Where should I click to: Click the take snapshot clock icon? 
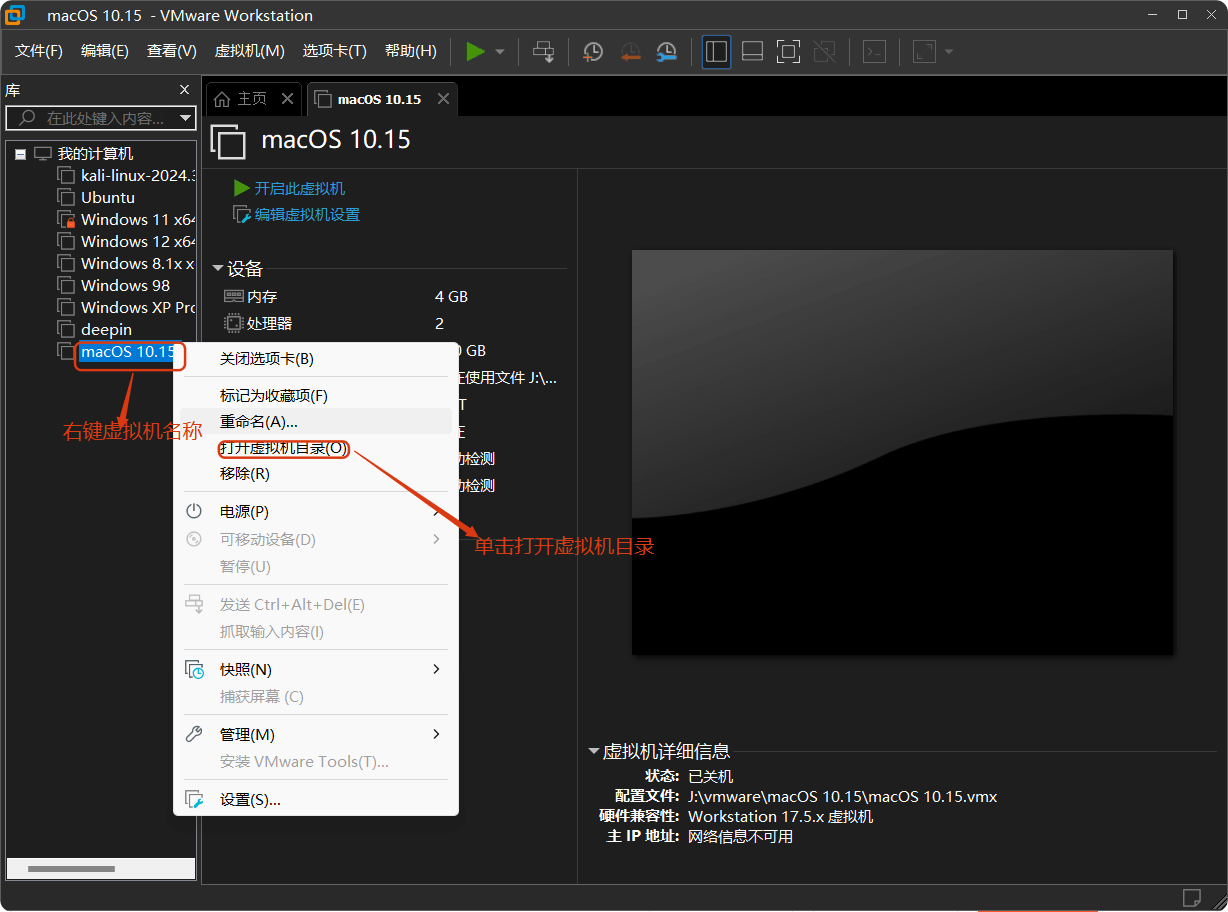[592, 51]
